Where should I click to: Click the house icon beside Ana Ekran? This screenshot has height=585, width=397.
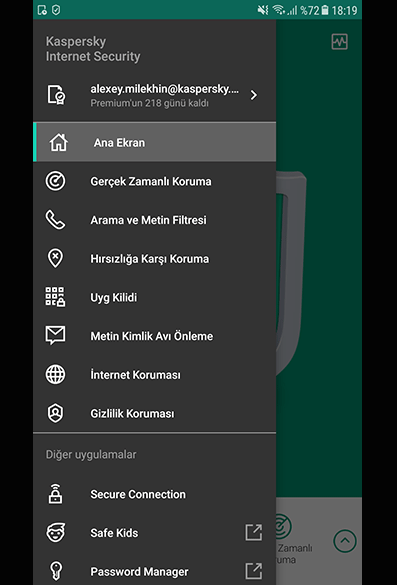click(x=59, y=143)
